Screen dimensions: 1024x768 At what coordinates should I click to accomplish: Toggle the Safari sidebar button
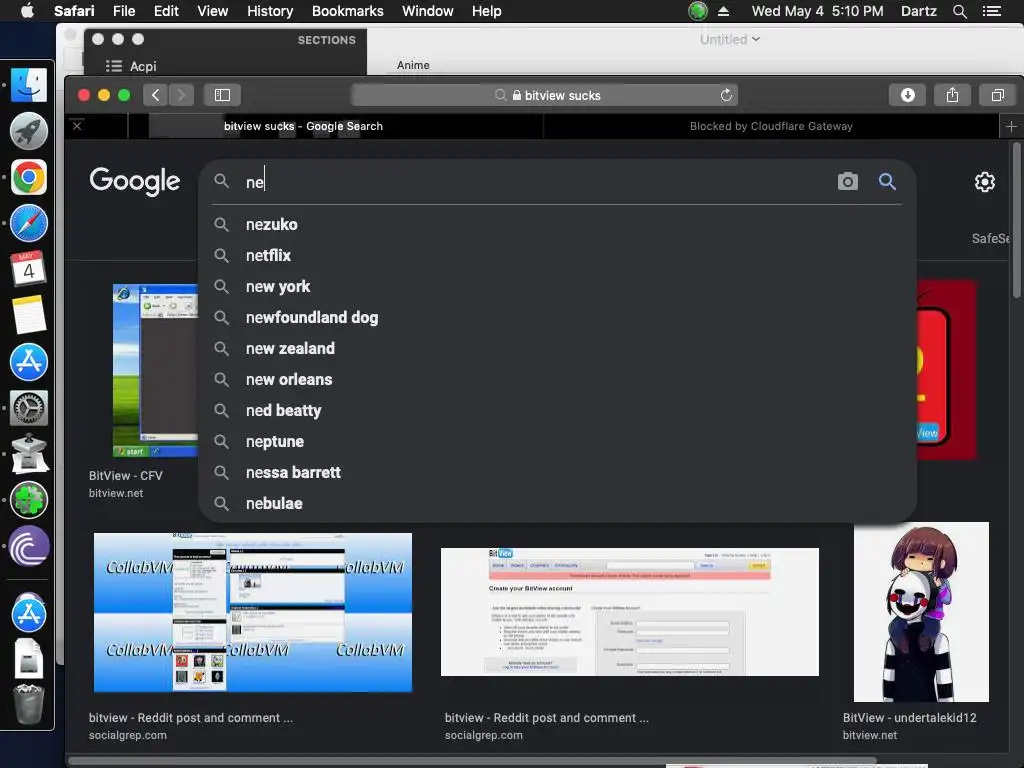(222, 95)
